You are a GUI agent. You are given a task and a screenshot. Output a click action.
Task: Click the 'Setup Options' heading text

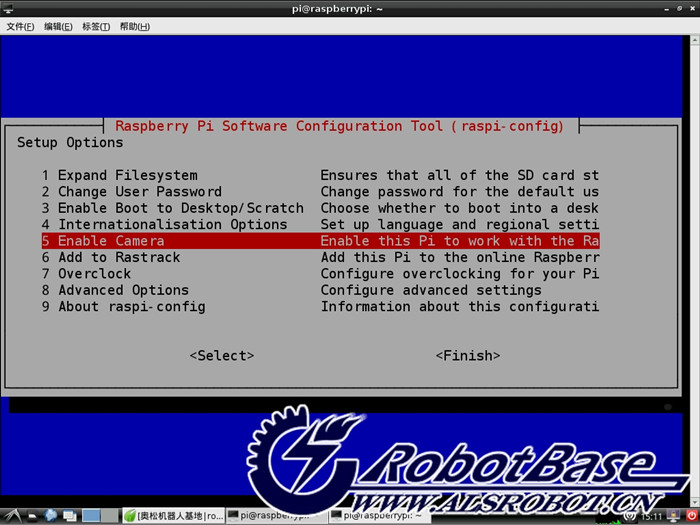click(70, 142)
